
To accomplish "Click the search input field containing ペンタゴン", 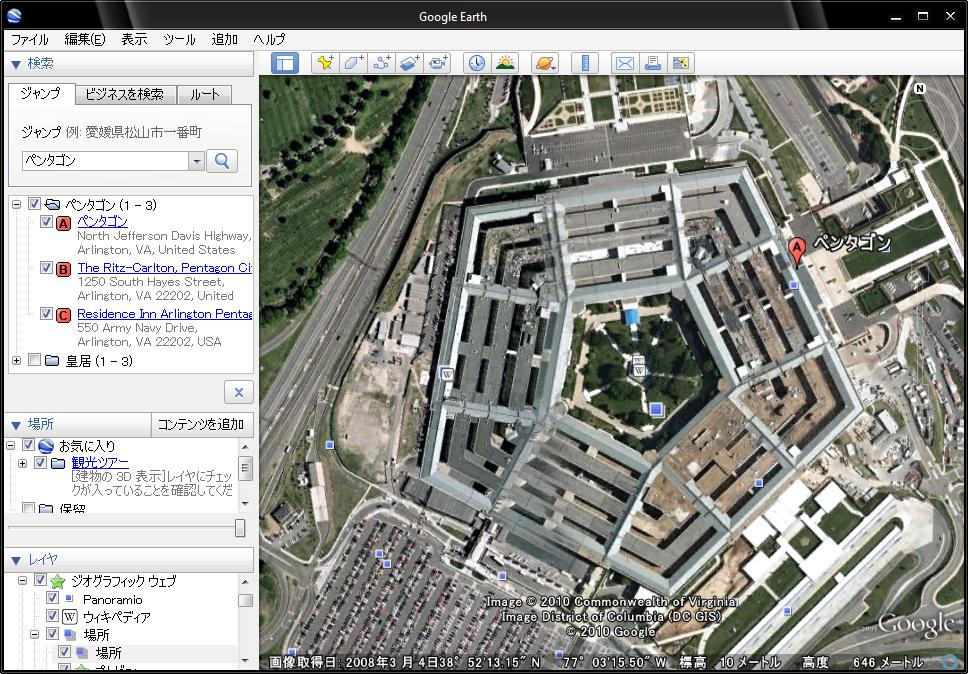I will 105,161.
